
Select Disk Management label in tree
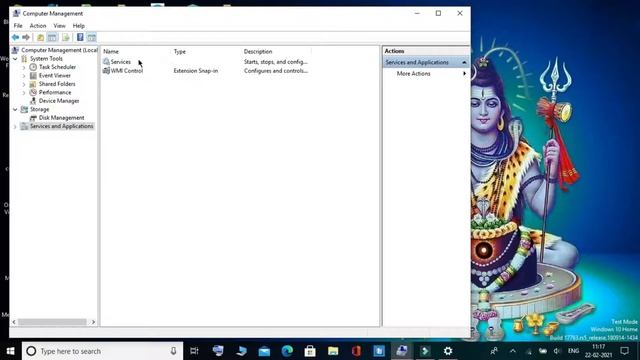click(x=62, y=118)
